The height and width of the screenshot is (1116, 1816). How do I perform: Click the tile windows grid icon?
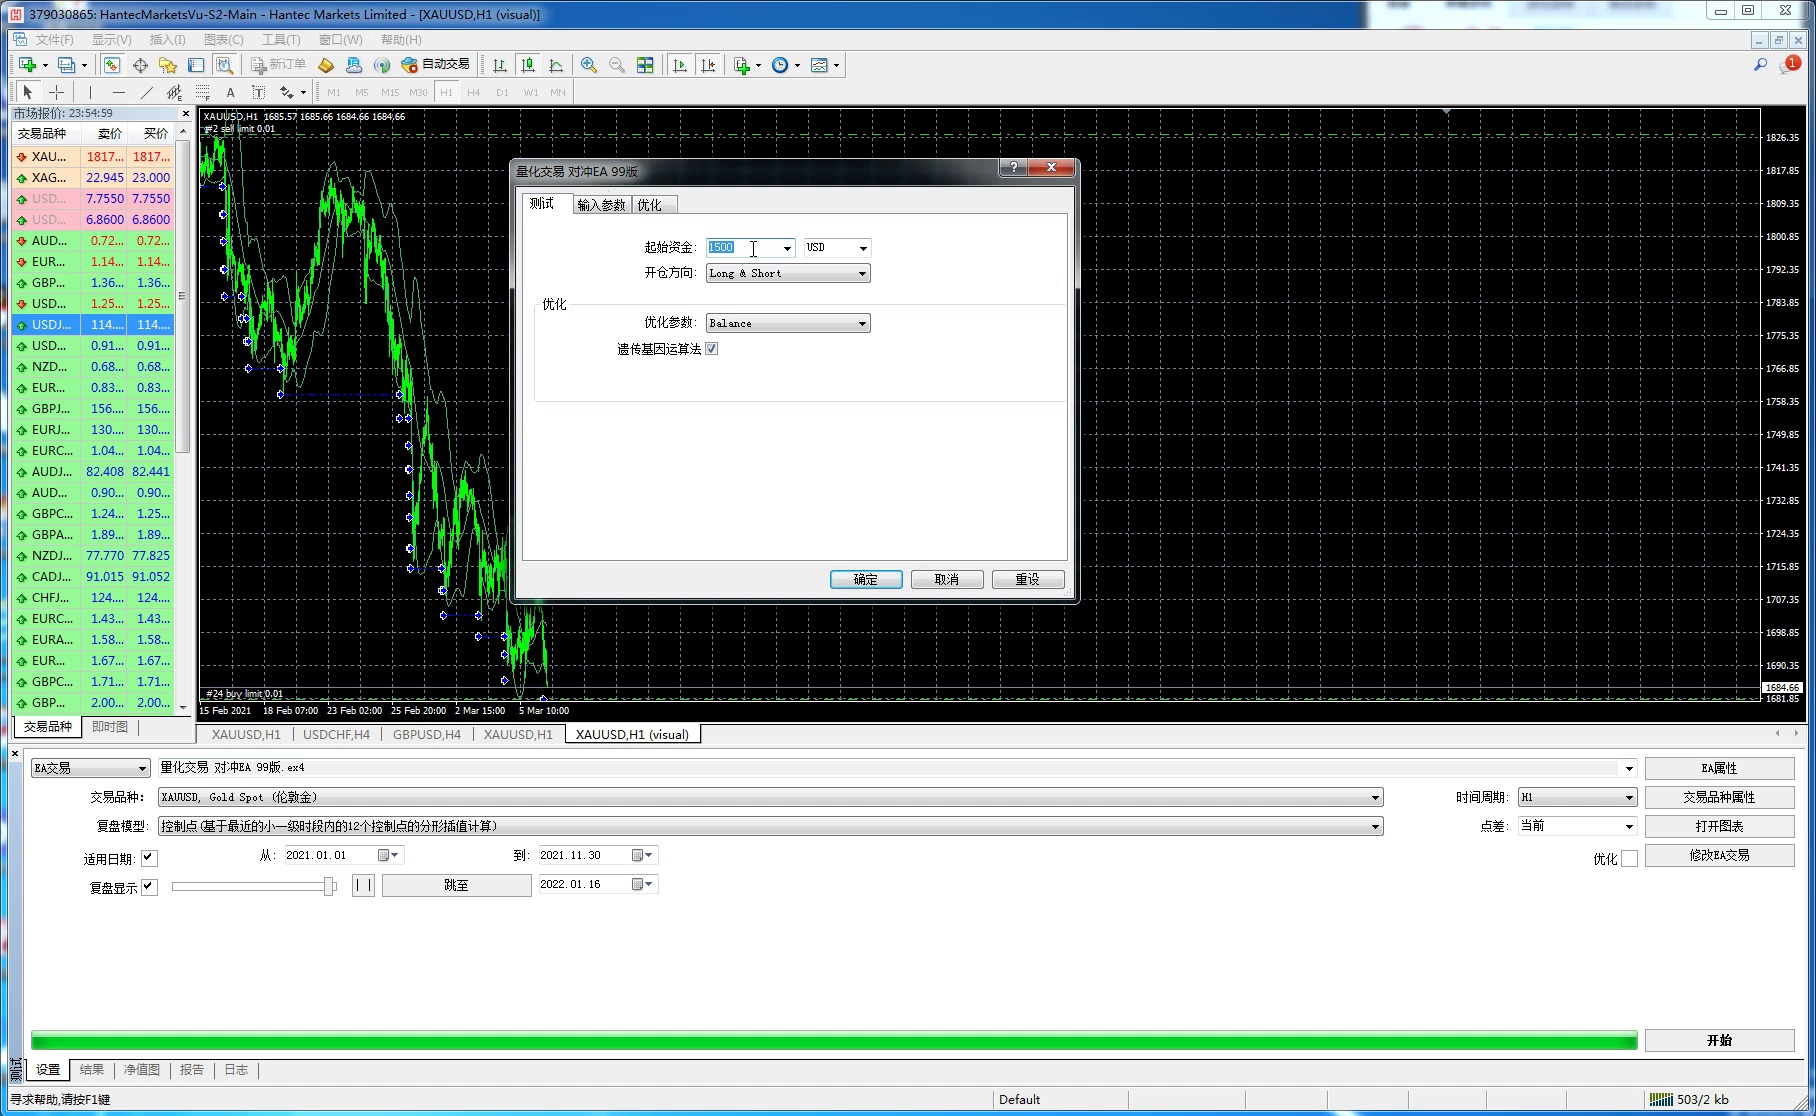click(x=645, y=65)
